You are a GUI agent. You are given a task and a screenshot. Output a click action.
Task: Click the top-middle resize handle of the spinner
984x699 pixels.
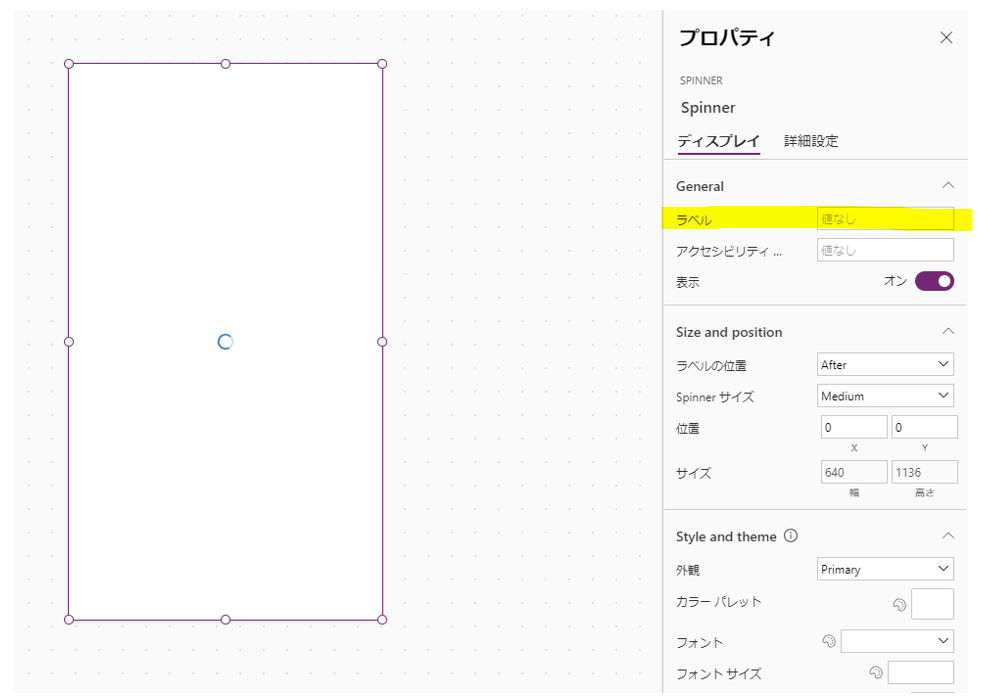click(225, 64)
